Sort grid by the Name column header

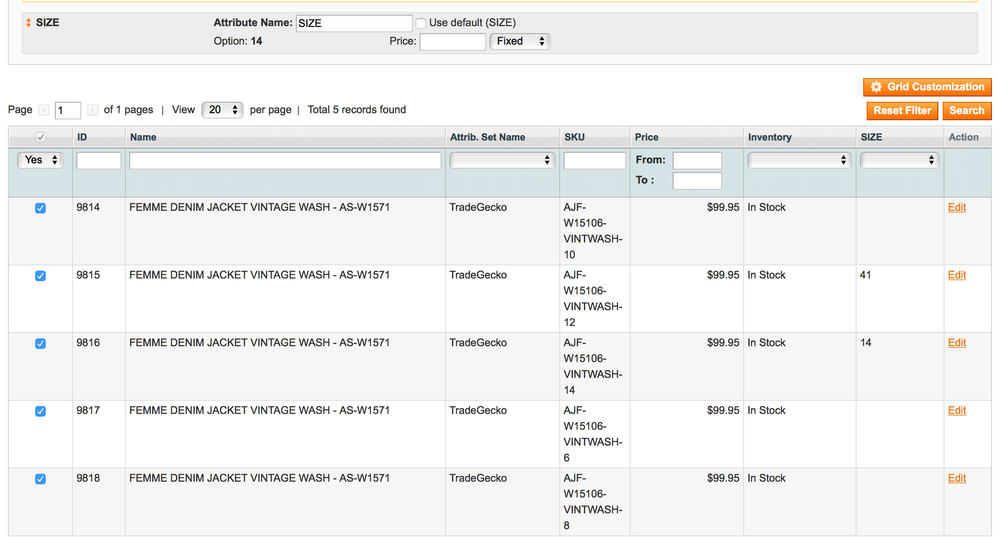(143, 137)
